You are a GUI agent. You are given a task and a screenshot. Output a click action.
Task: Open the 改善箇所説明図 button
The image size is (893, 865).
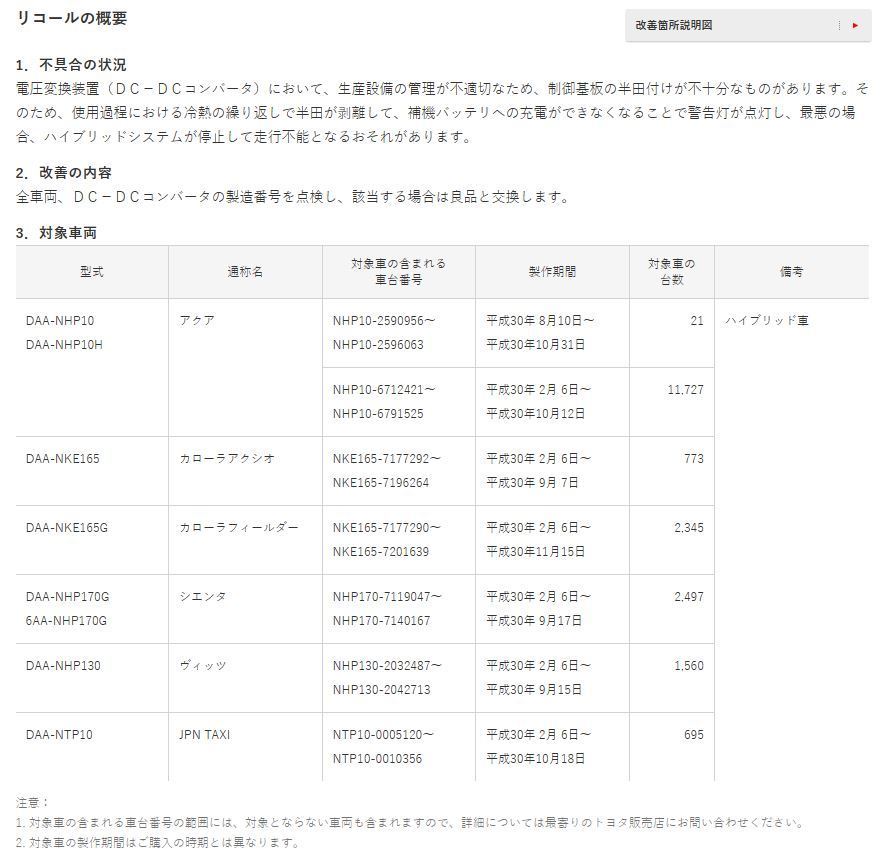[x=748, y=25]
